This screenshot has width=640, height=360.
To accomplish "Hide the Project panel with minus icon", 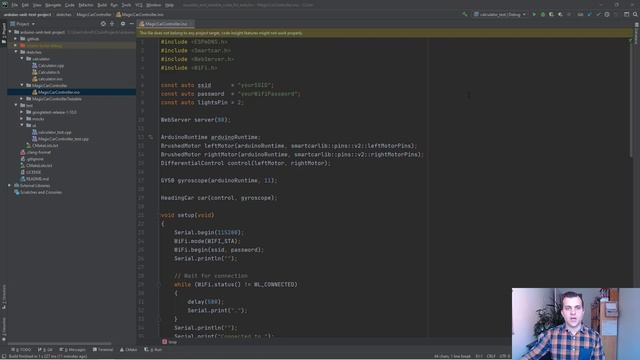I will click(x=131, y=24).
